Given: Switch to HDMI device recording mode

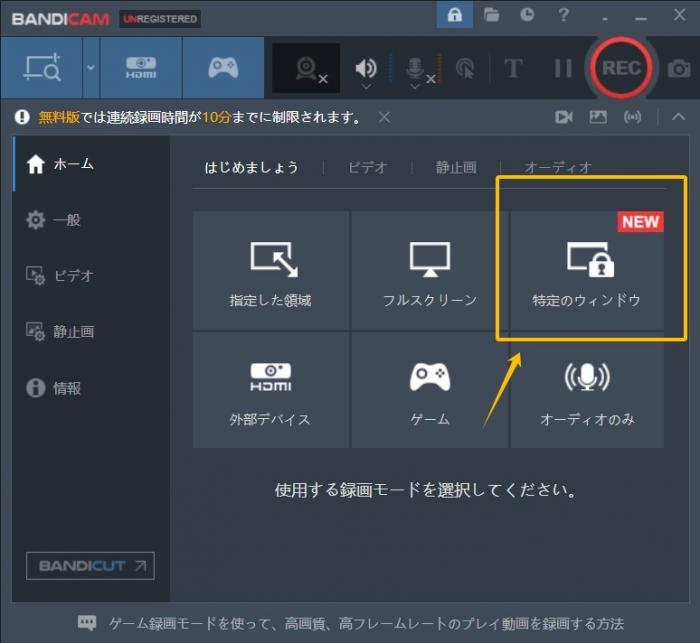Looking at the screenshot, I should 141,67.
